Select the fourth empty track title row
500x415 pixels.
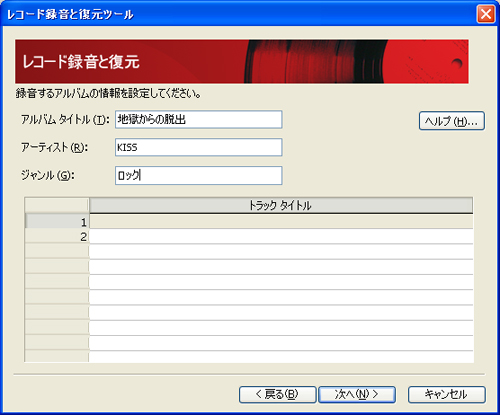[281, 267]
